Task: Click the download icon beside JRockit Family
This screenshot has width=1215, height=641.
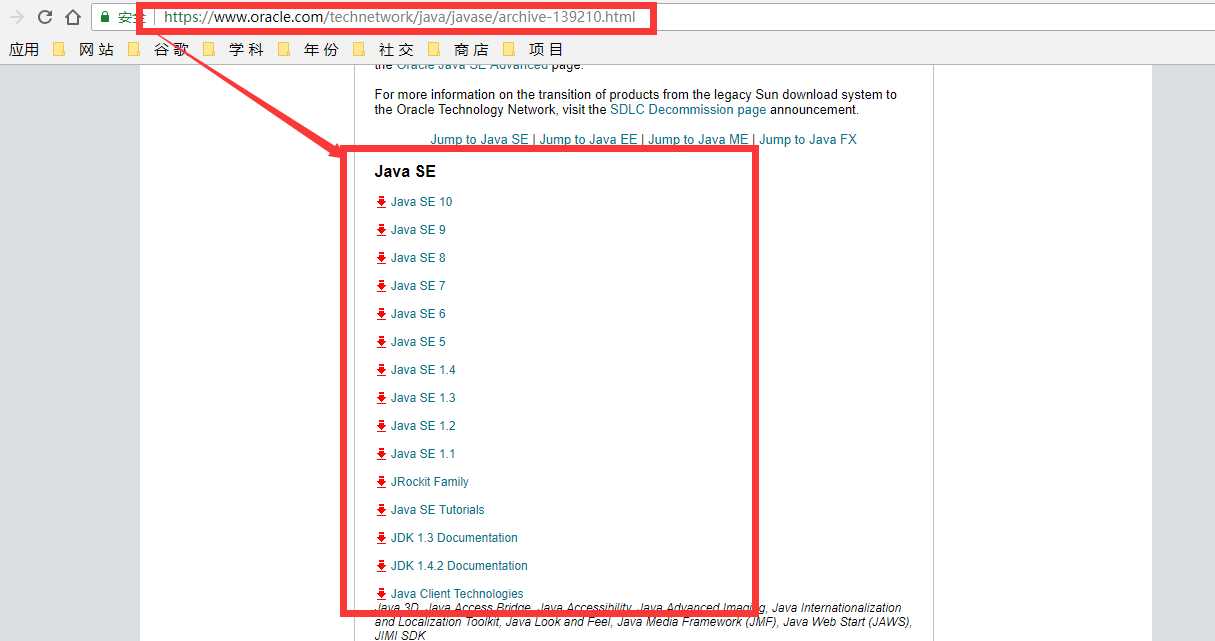Action: click(381, 482)
